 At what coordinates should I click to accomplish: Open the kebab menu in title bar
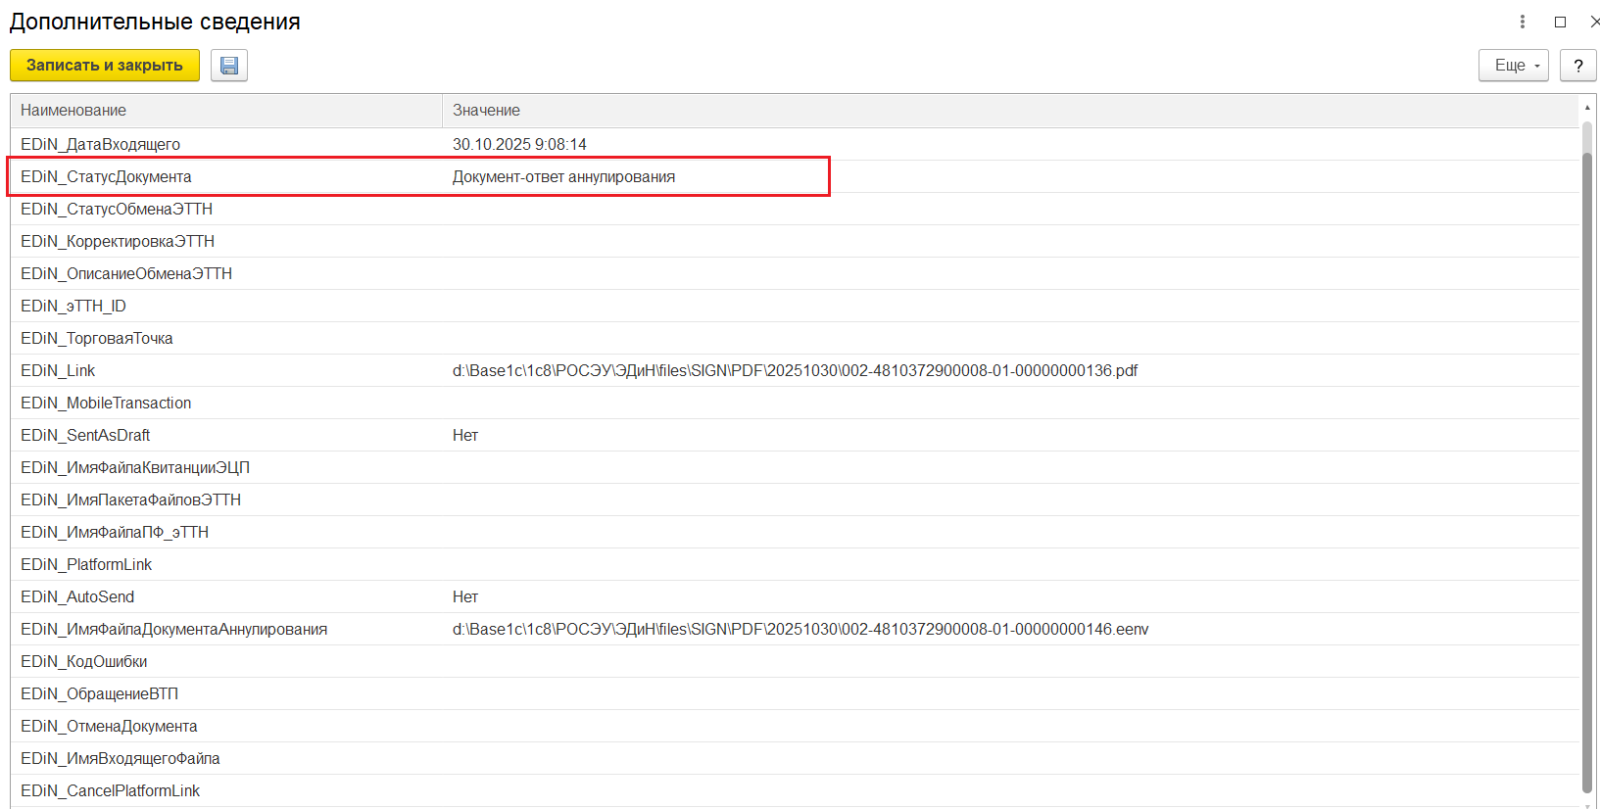tap(1522, 22)
